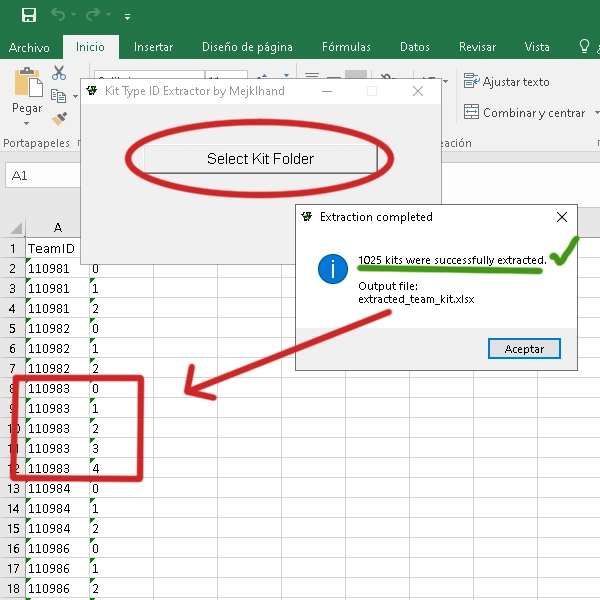Viewport: 600px width, 600px height.
Task: Select row 17 header
Action: [13, 569]
